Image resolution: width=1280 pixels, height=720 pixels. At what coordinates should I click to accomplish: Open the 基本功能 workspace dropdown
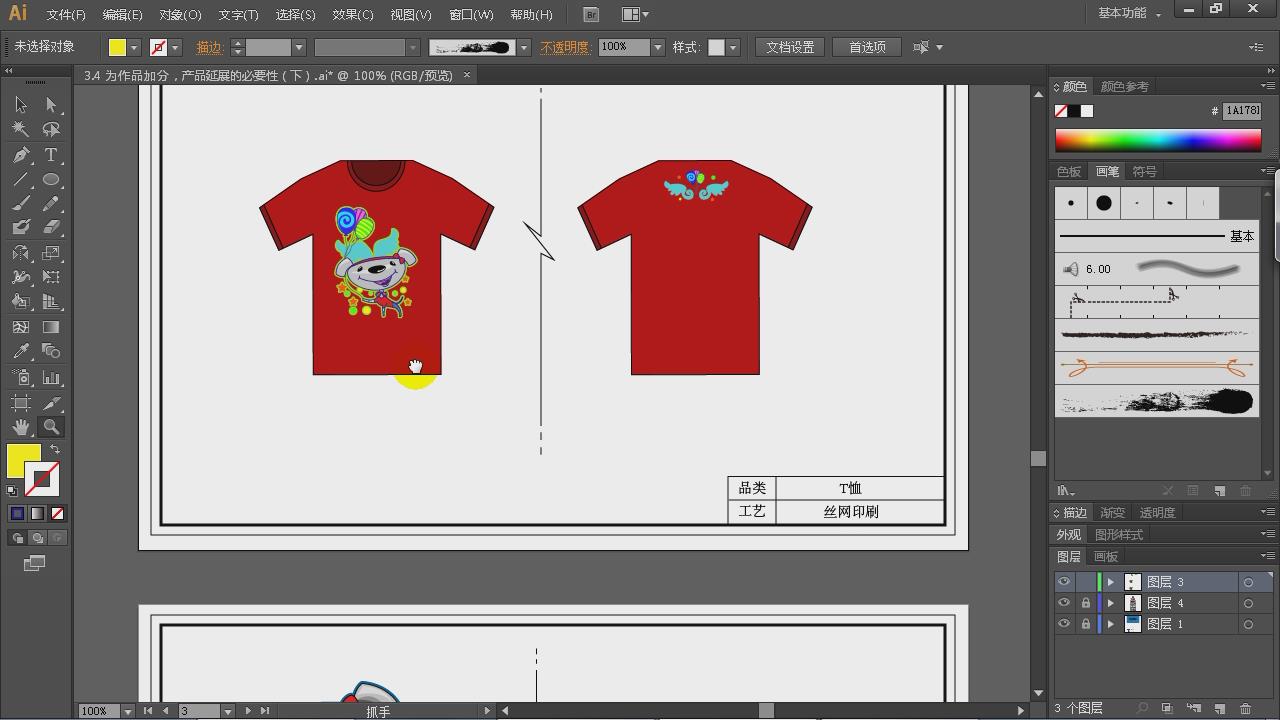1130,14
